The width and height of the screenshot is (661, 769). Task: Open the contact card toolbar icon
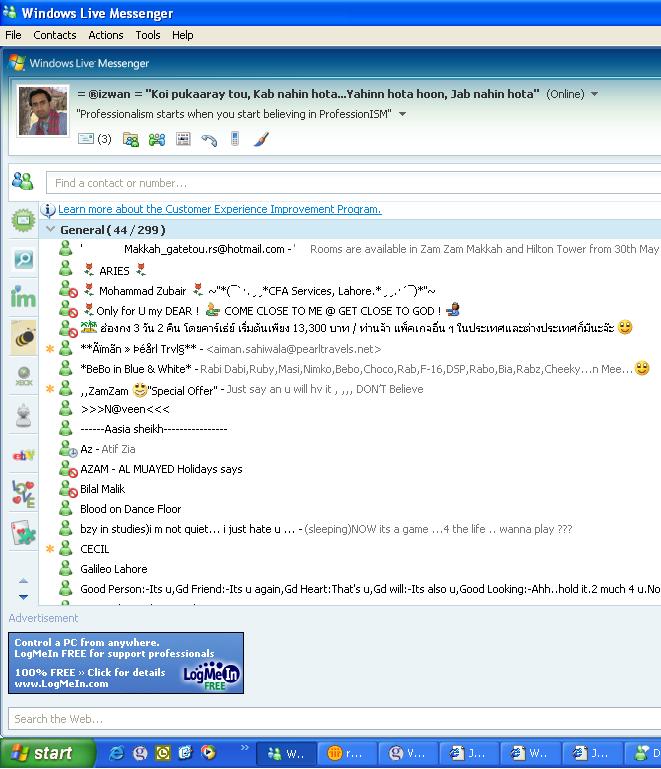click(x=183, y=139)
